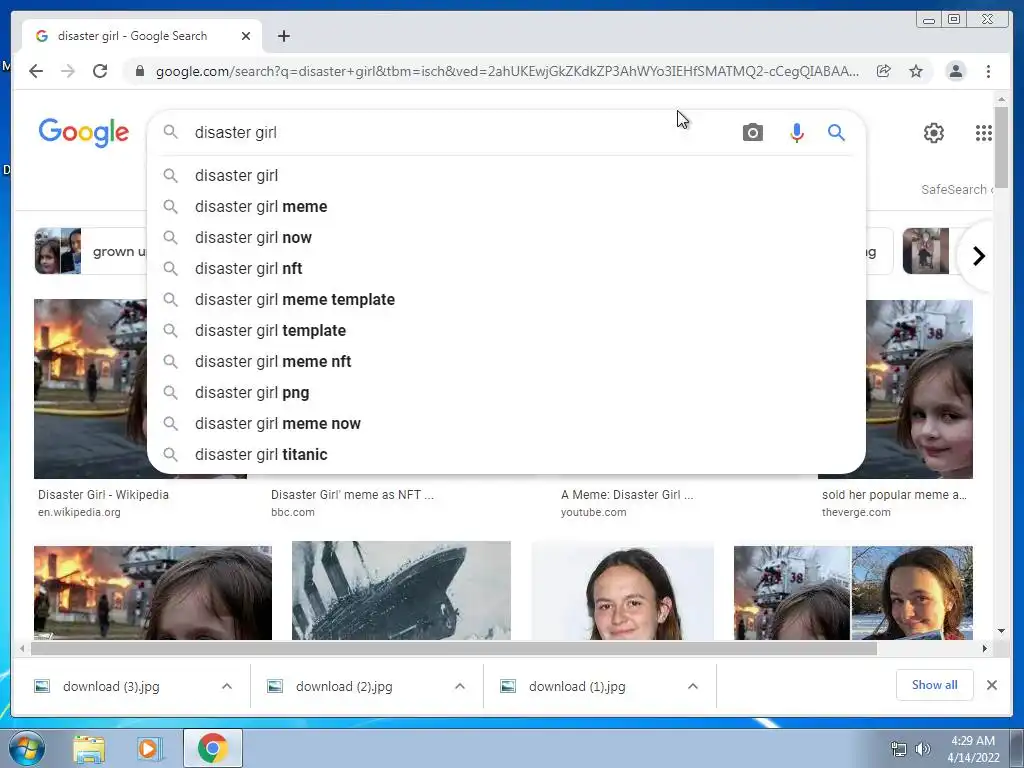Click the camera search-by-image icon
Image resolution: width=1024 pixels, height=768 pixels.
click(752, 133)
